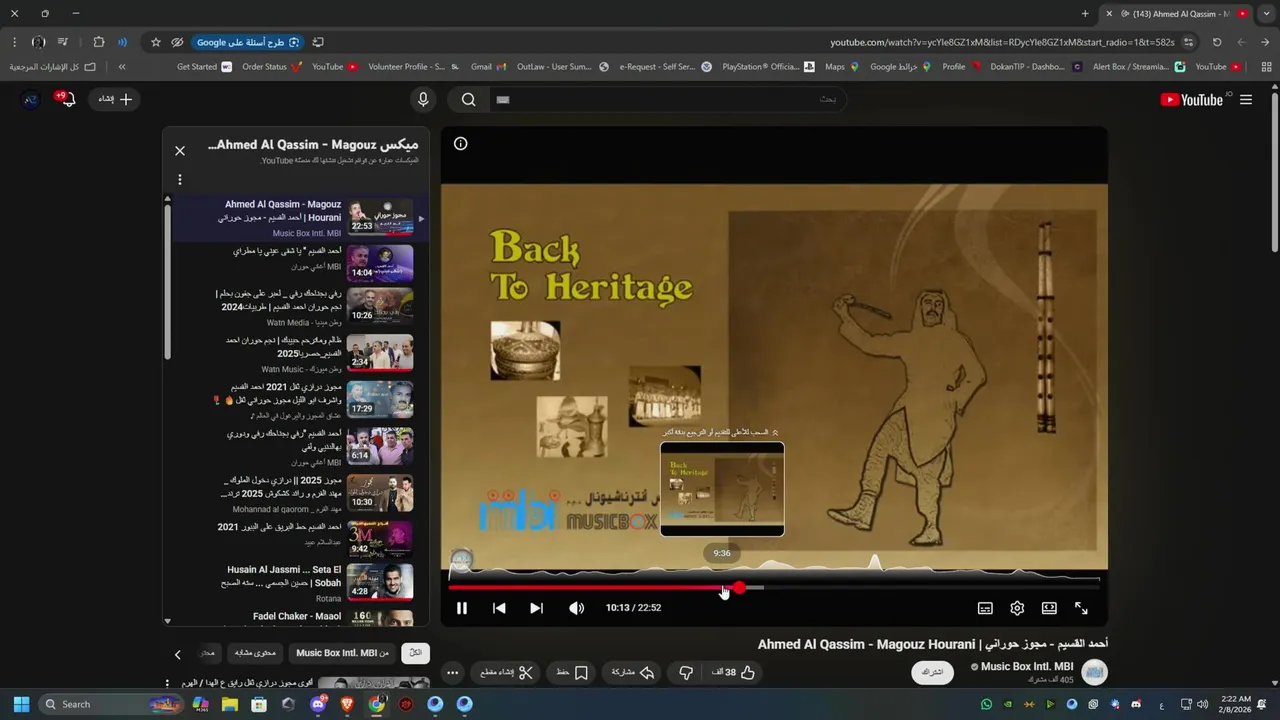Image resolution: width=1280 pixels, height=720 pixels.
Task: Subscribe to Music Box Intl. MBI
Action: [932, 672]
